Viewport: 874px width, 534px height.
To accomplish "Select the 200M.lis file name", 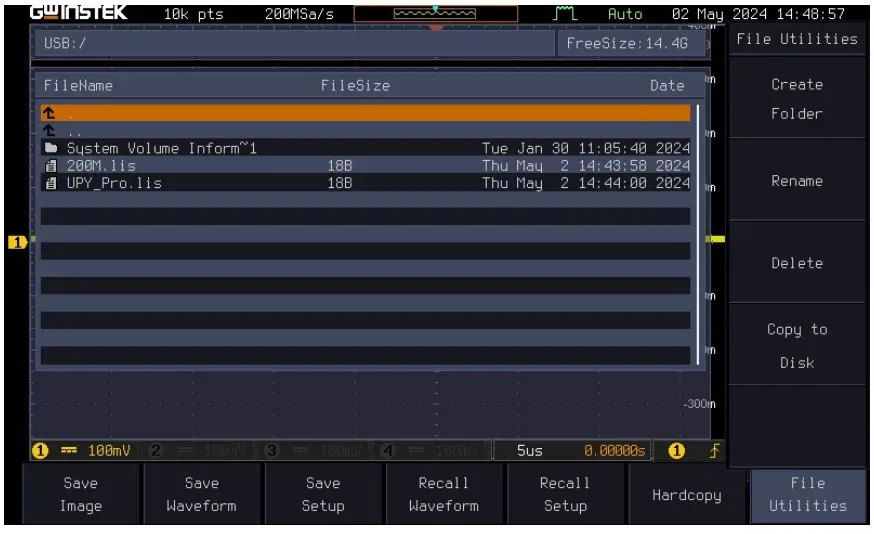I will pos(101,166).
